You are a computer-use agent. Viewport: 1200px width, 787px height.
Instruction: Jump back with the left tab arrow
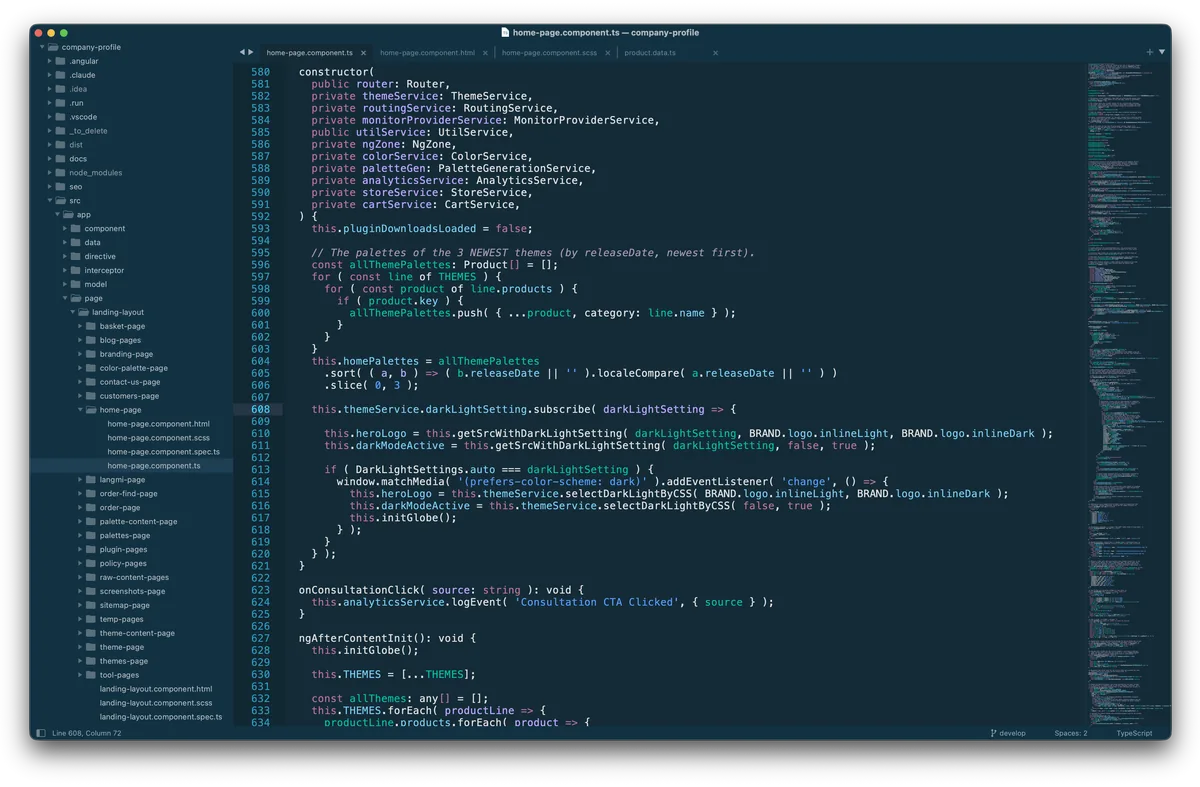[x=242, y=52]
